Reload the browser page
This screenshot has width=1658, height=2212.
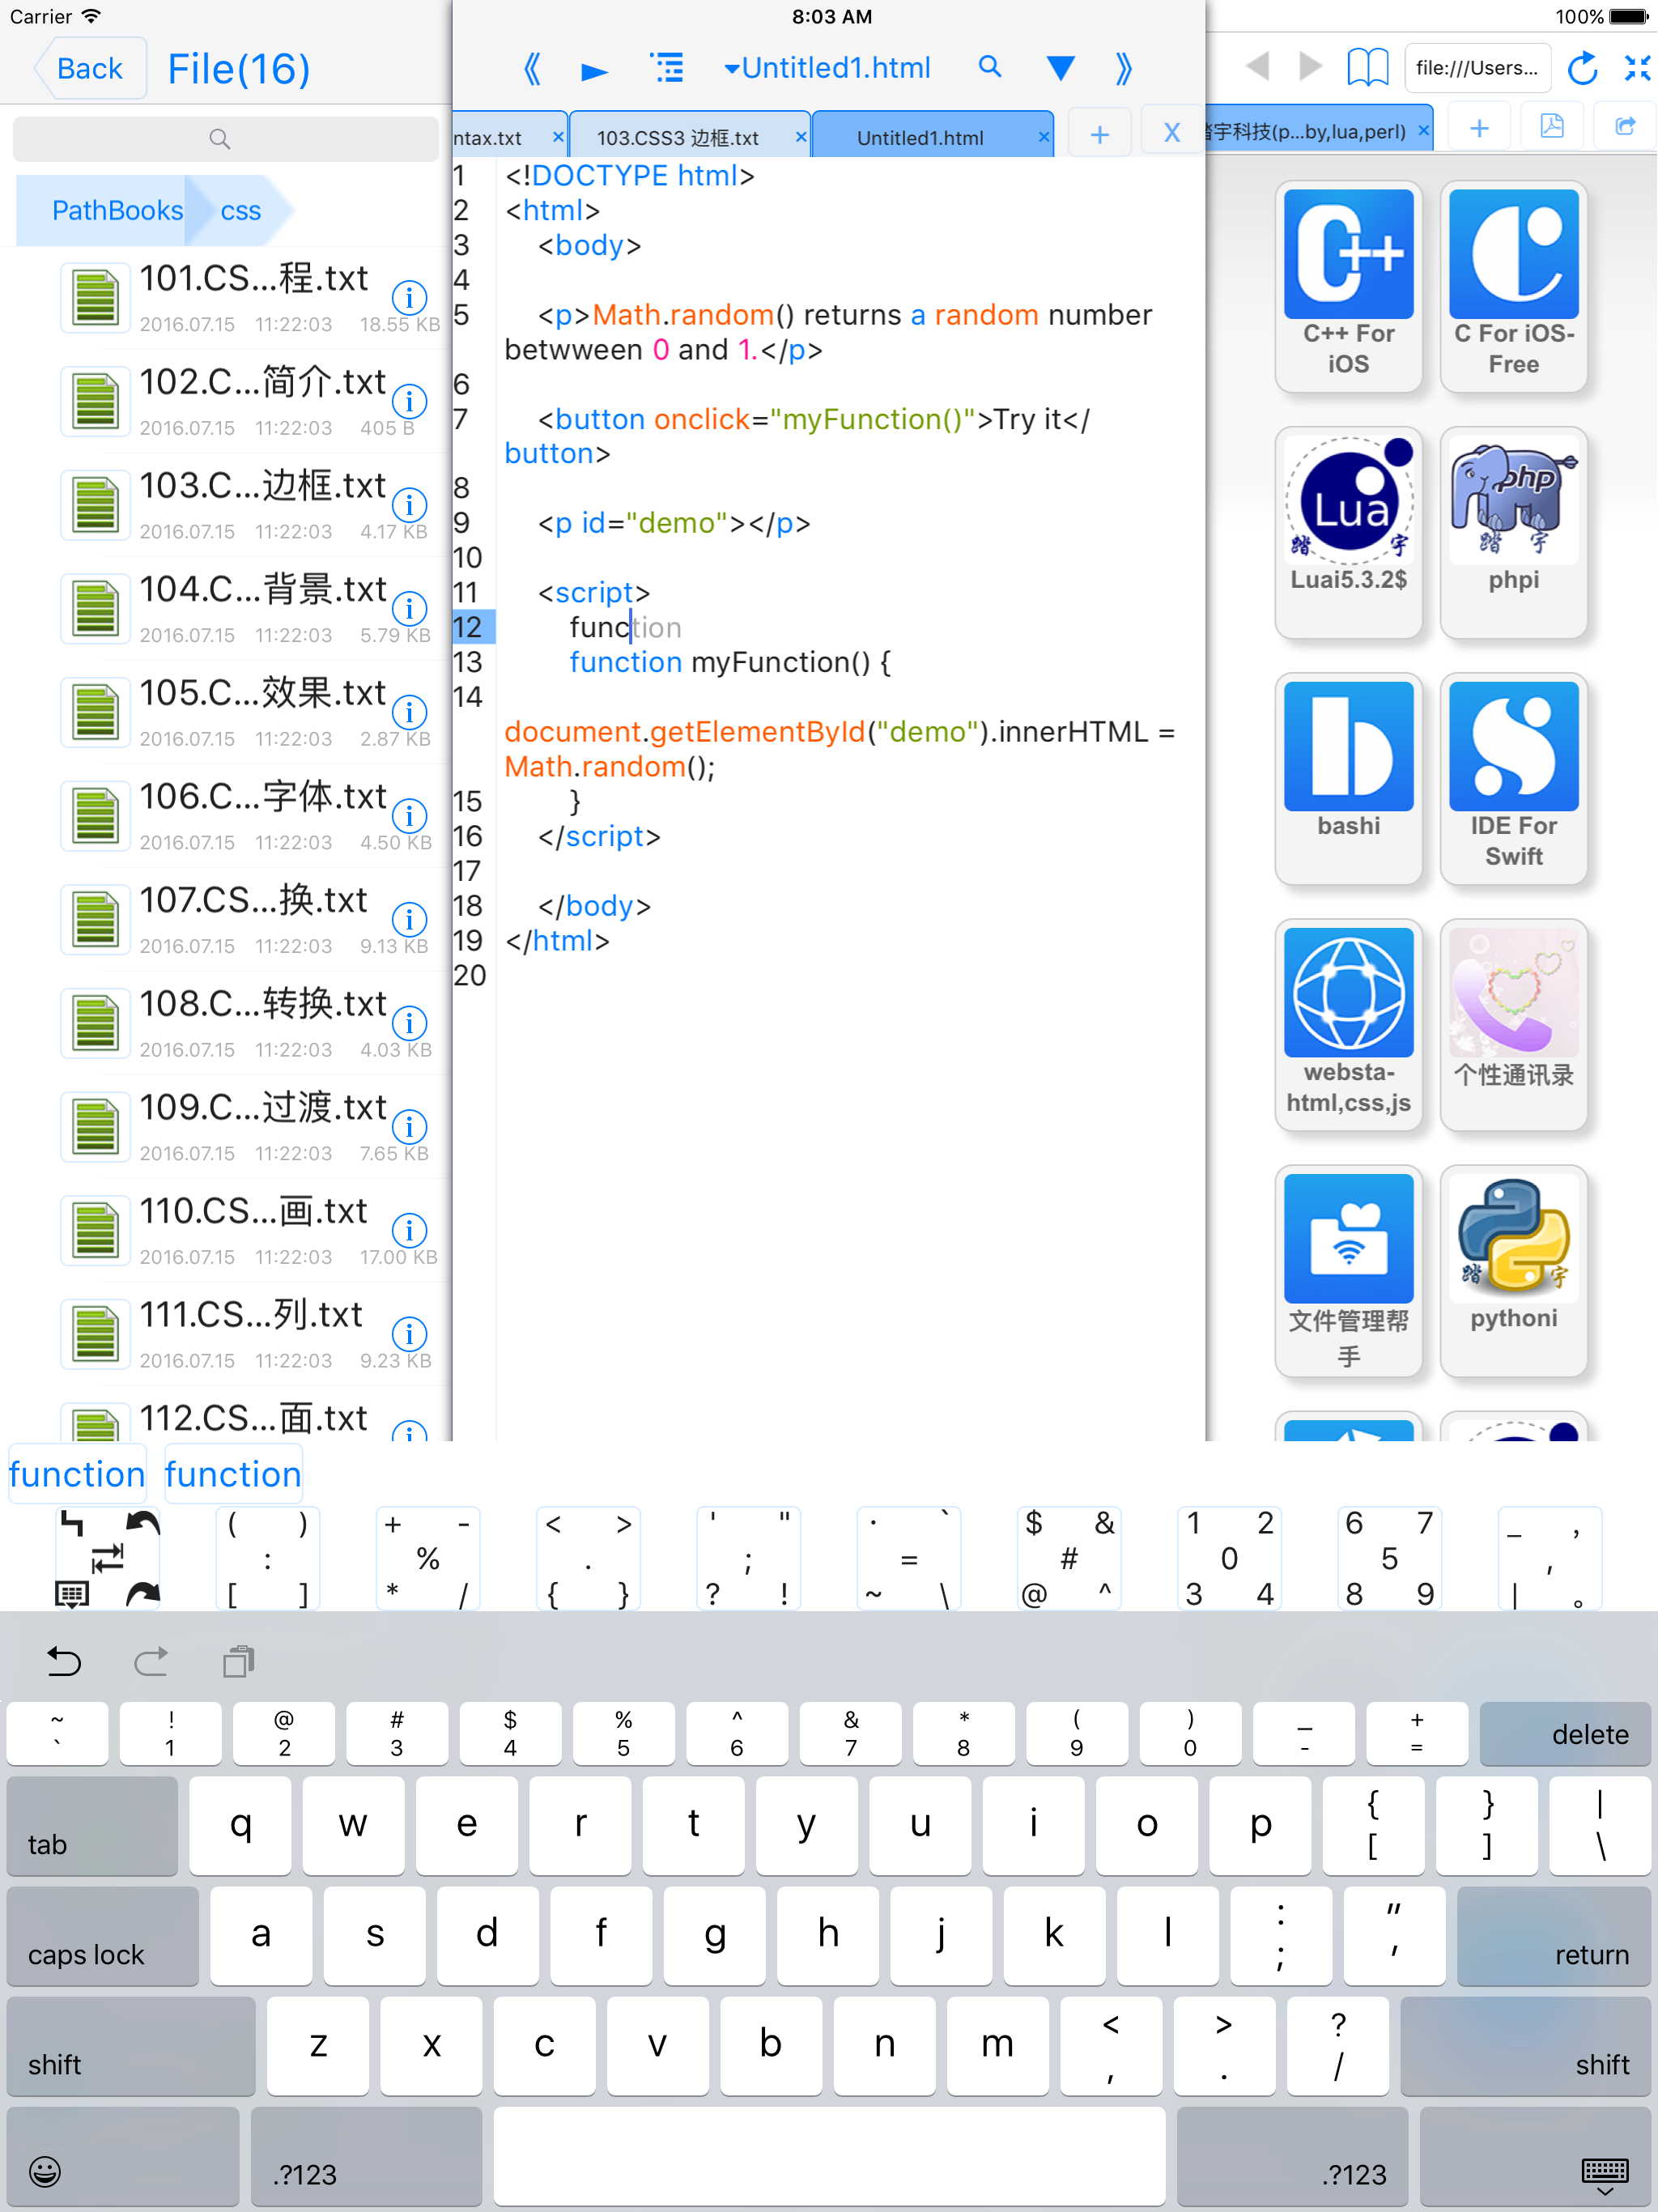point(1583,68)
